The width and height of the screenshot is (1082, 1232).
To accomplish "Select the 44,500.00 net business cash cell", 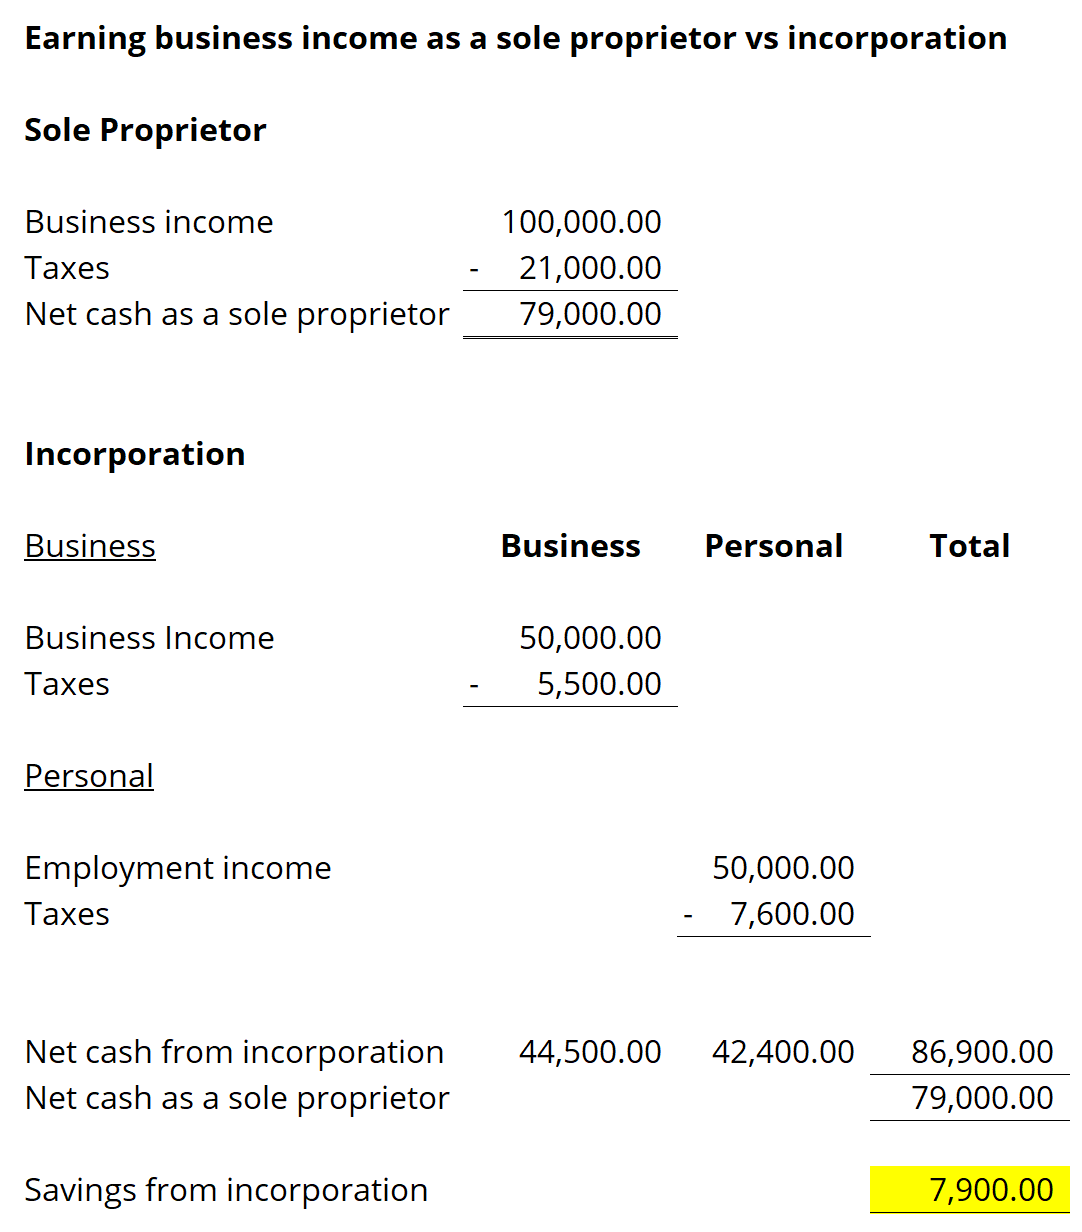I will 590,1052.
